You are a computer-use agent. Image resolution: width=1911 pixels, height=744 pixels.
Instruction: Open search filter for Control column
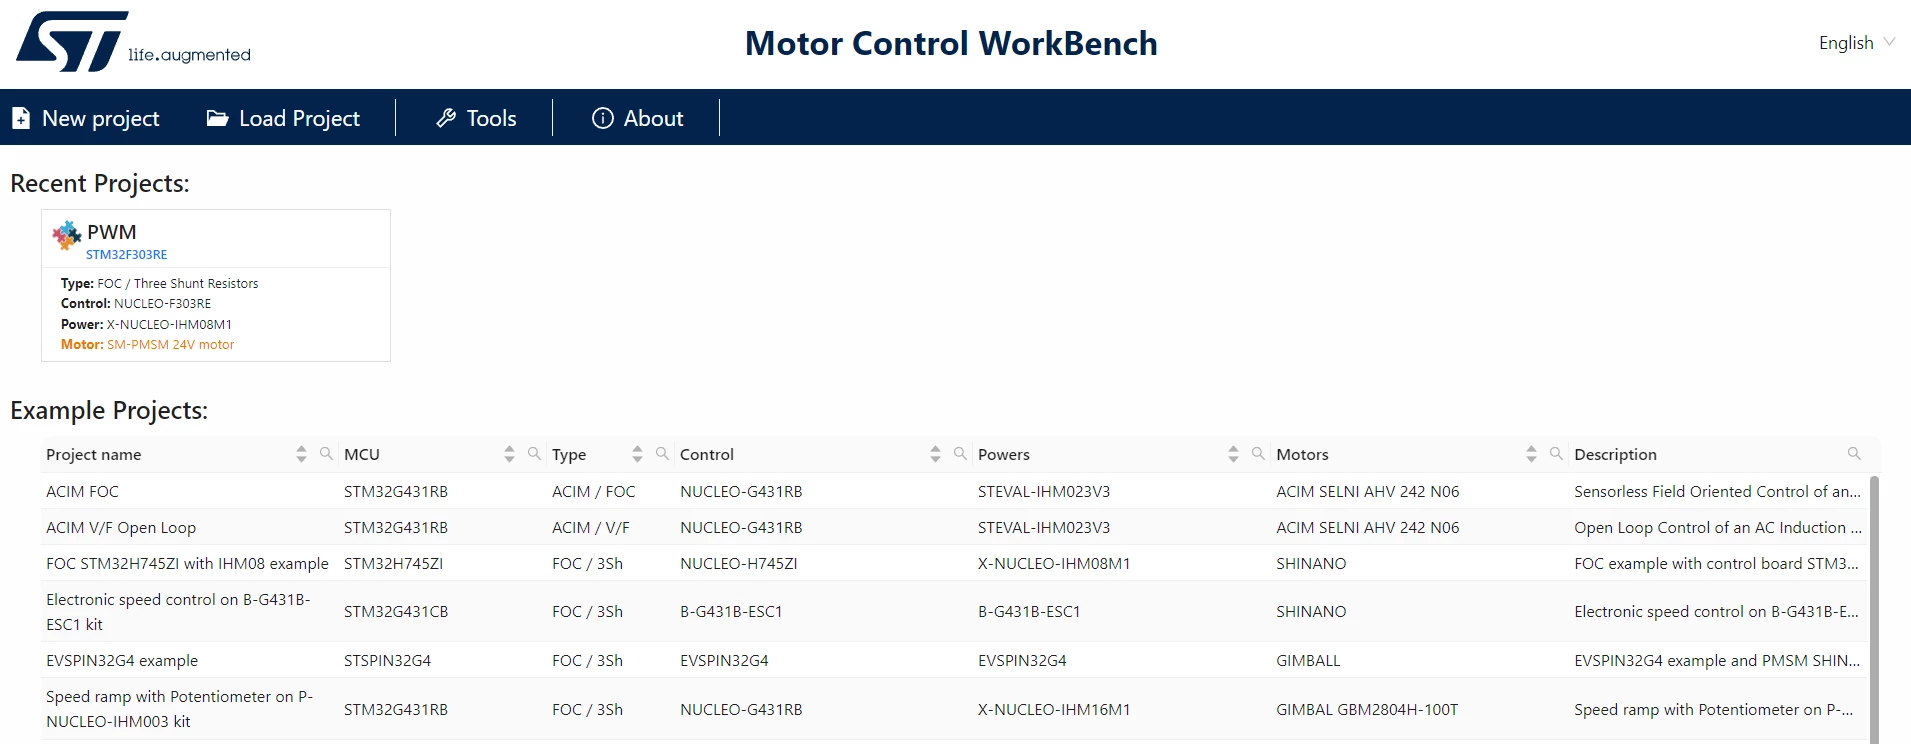960,454
